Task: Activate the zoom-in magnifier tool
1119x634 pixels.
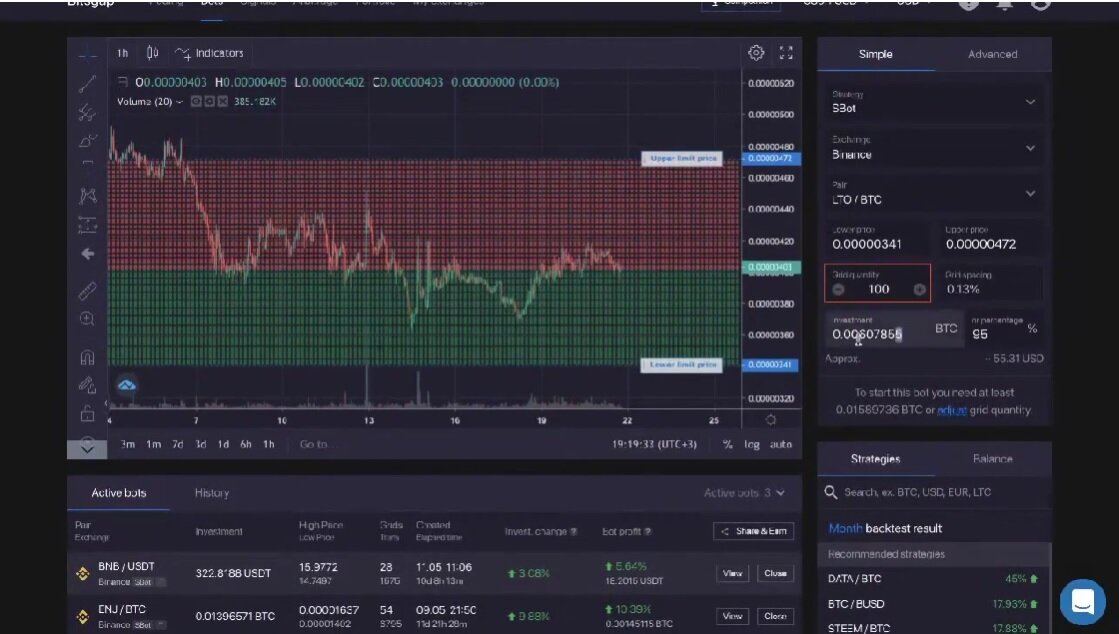Action: (x=87, y=319)
